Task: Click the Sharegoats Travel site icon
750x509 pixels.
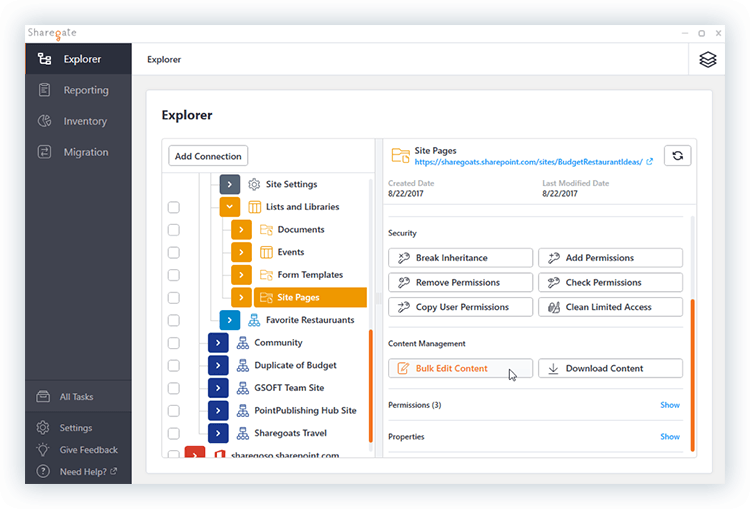Action: point(243,433)
